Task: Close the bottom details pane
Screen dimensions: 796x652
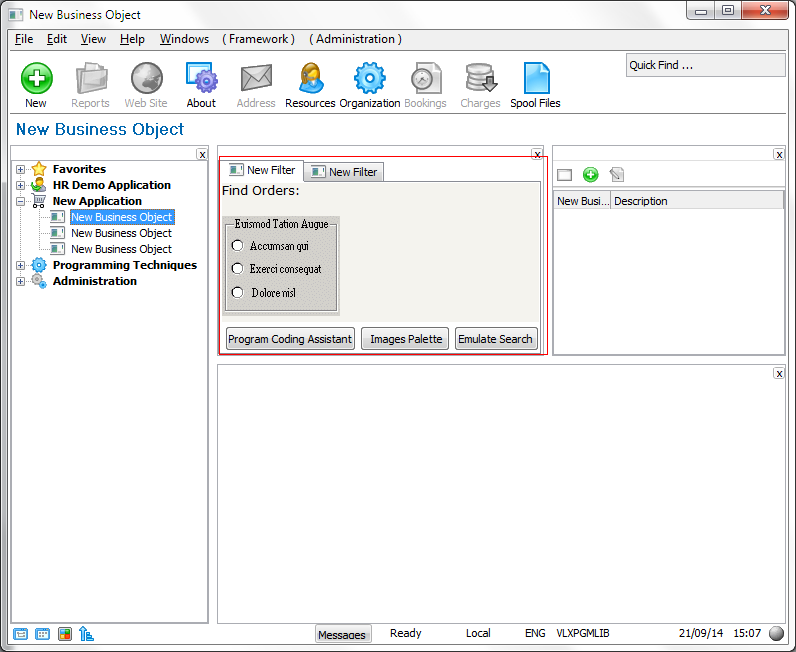Action: [779, 374]
